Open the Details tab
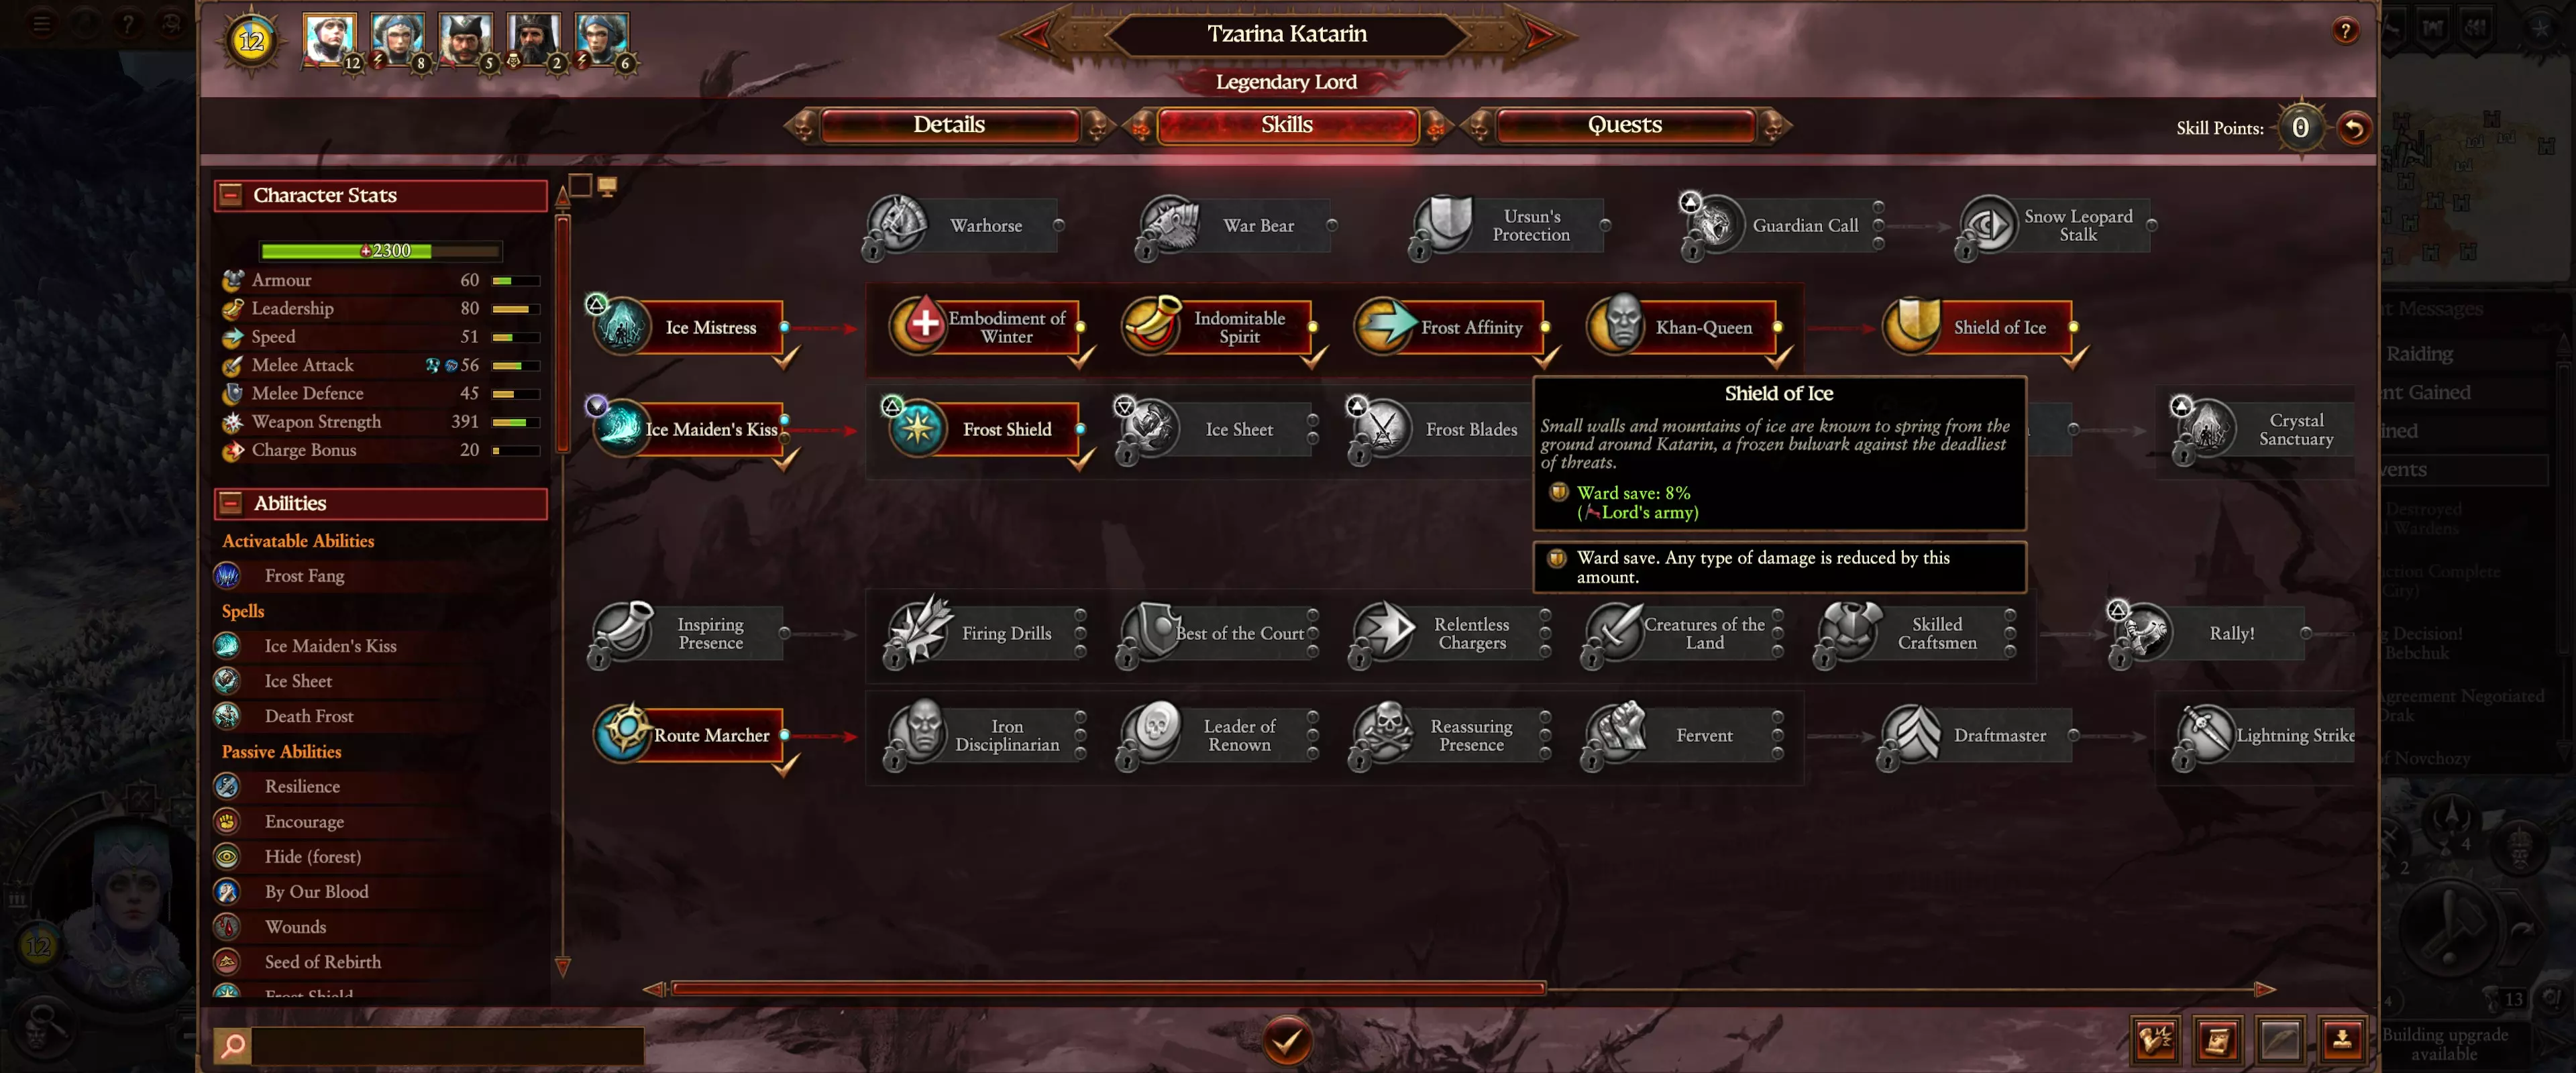The image size is (2576, 1073). 949,125
